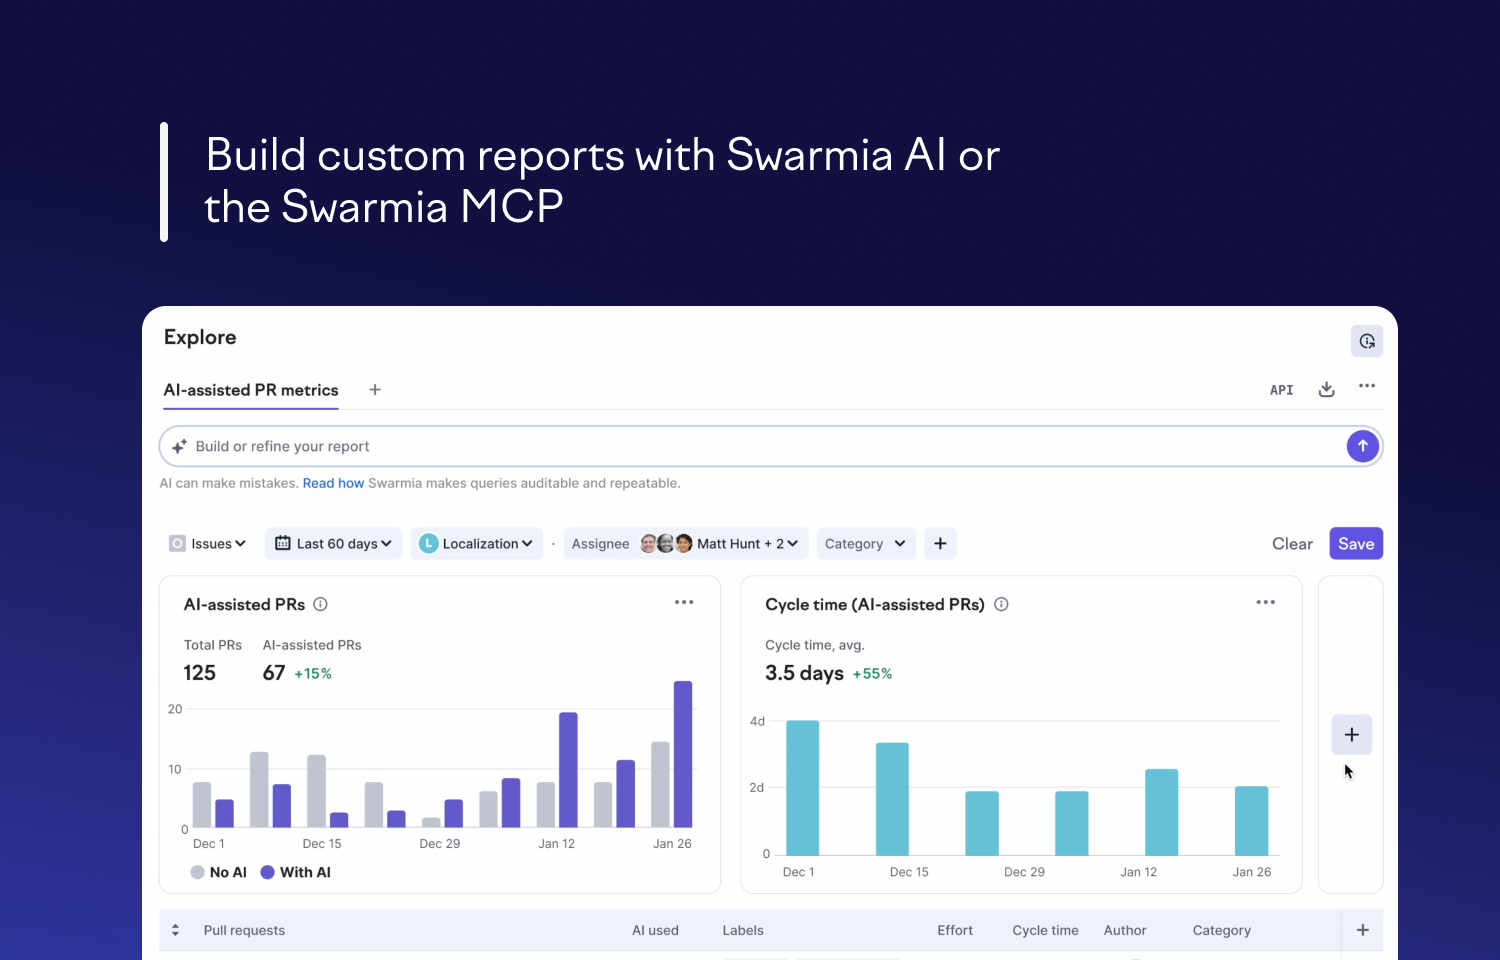Click the 125 Total PRs value

(200, 673)
